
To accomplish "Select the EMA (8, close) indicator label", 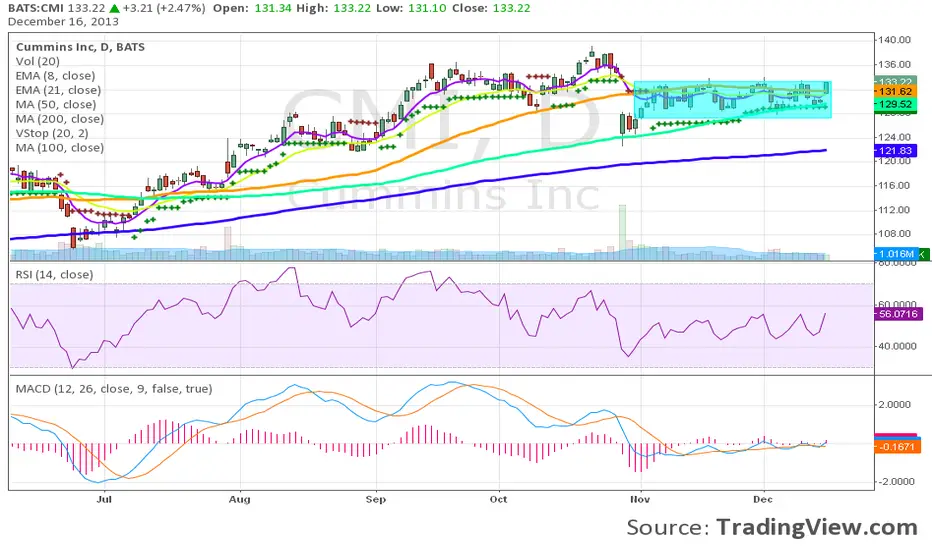I will click(x=55, y=76).
